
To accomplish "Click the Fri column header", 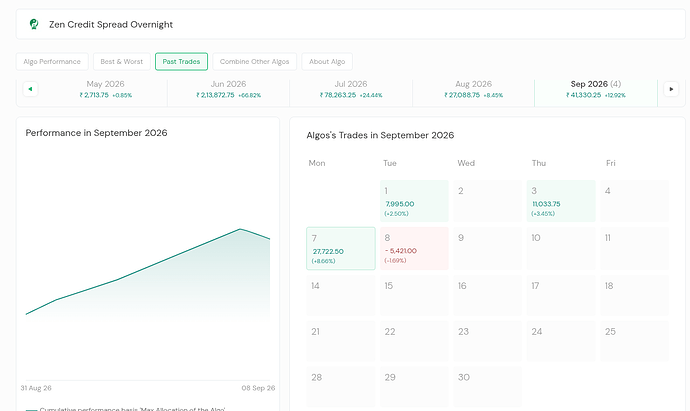I will 610,163.
